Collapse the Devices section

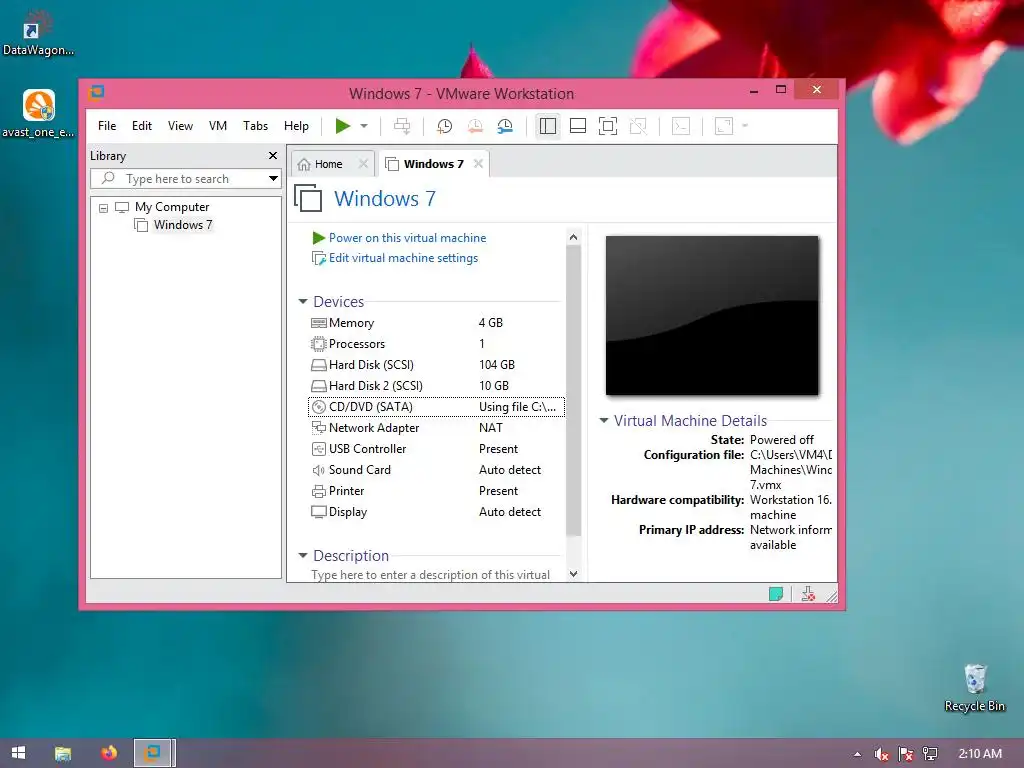click(x=303, y=302)
